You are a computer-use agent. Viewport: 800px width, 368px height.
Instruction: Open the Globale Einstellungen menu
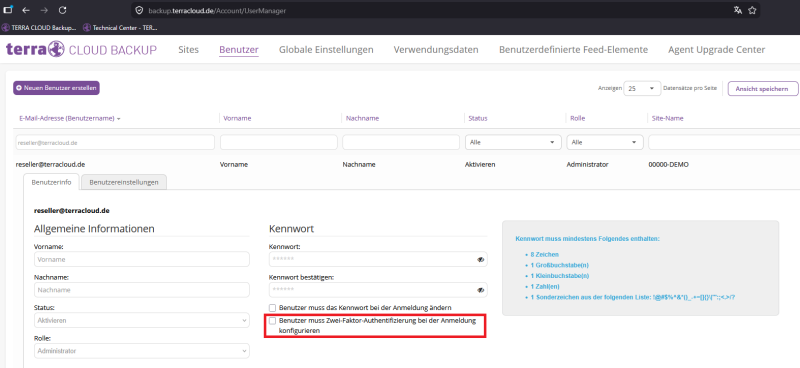pyautogui.click(x=326, y=50)
